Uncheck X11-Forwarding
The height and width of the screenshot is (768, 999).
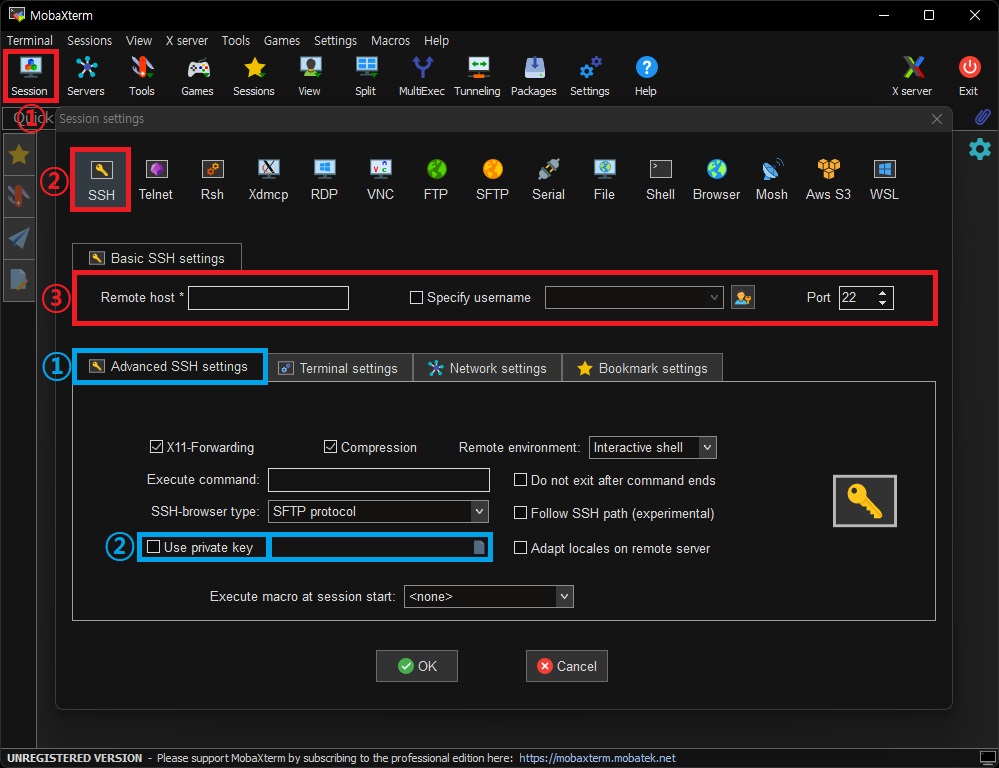[156, 447]
